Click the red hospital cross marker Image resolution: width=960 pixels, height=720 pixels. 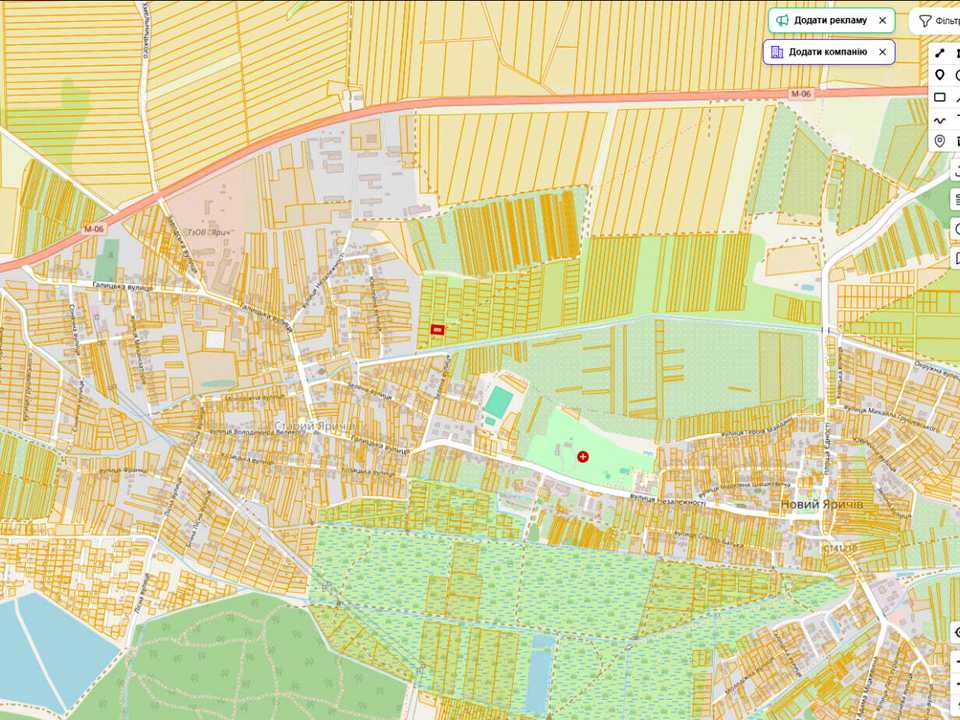tap(583, 457)
